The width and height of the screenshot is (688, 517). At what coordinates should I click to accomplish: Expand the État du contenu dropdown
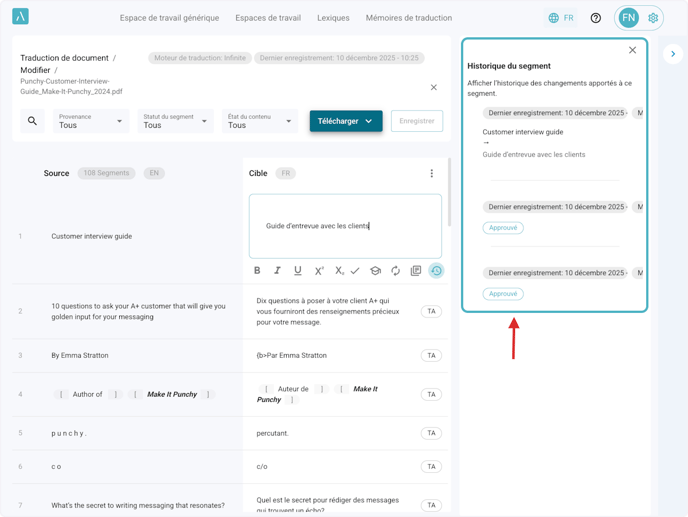(x=259, y=121)
